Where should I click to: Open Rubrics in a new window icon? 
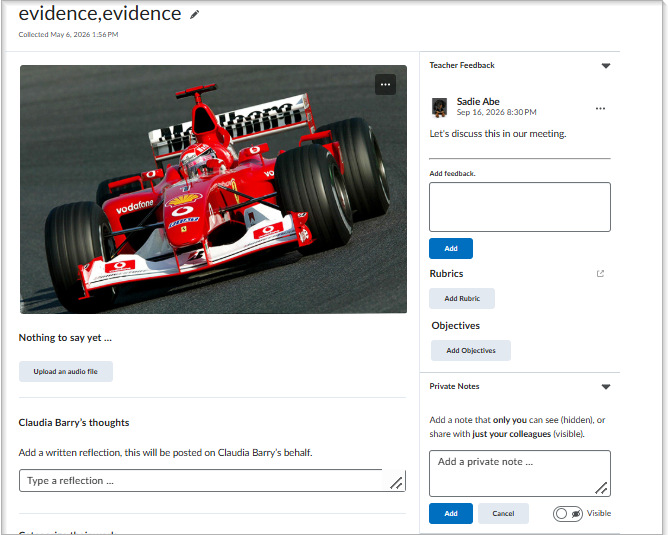click(x=600, y=273)
